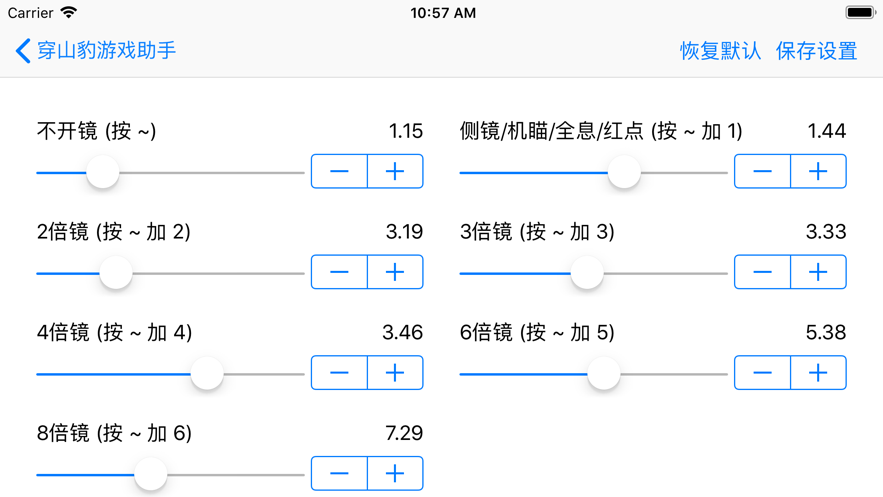Viewport: 883px width, 497px height.
Task: Tap minus for 6倍镜 sensitivity
Action: (x=762, y=373)
